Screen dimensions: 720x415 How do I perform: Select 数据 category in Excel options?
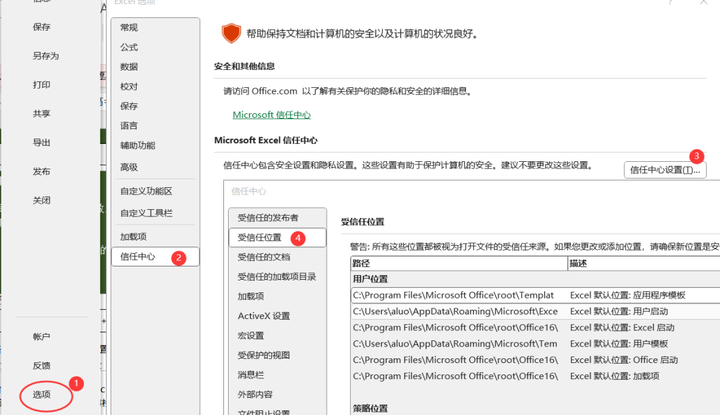pos(155,67)
